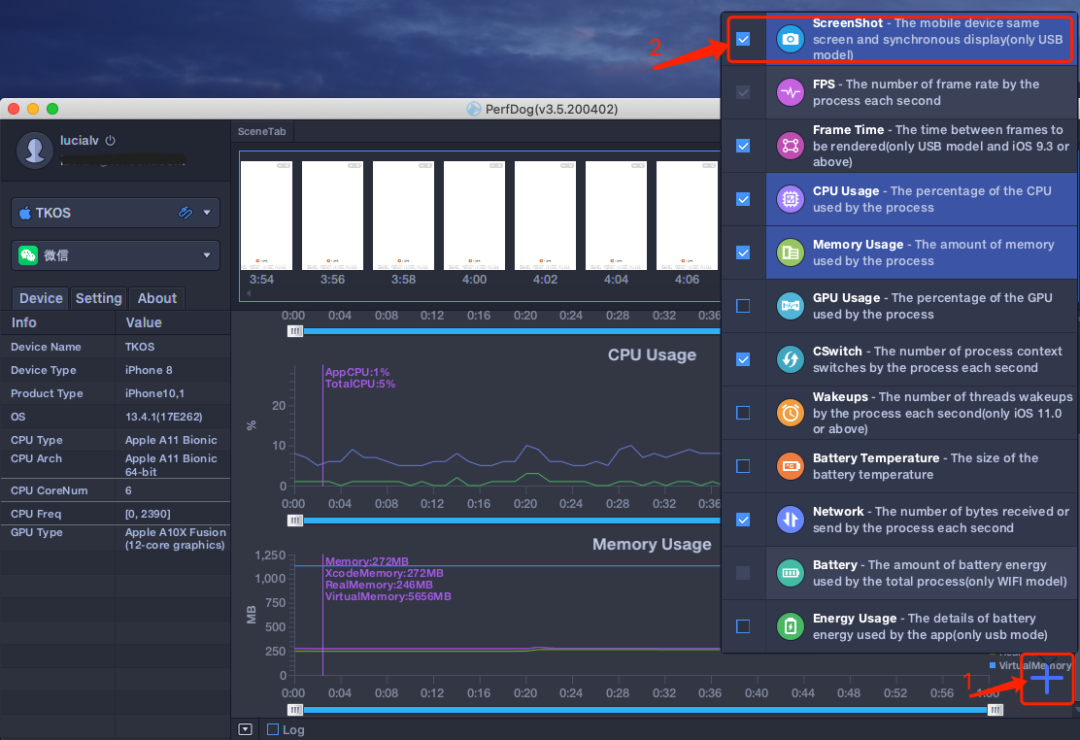Viewport: 1080px width, 740px height.
Task: Switch to the About tab
Action: click(157, 298)
